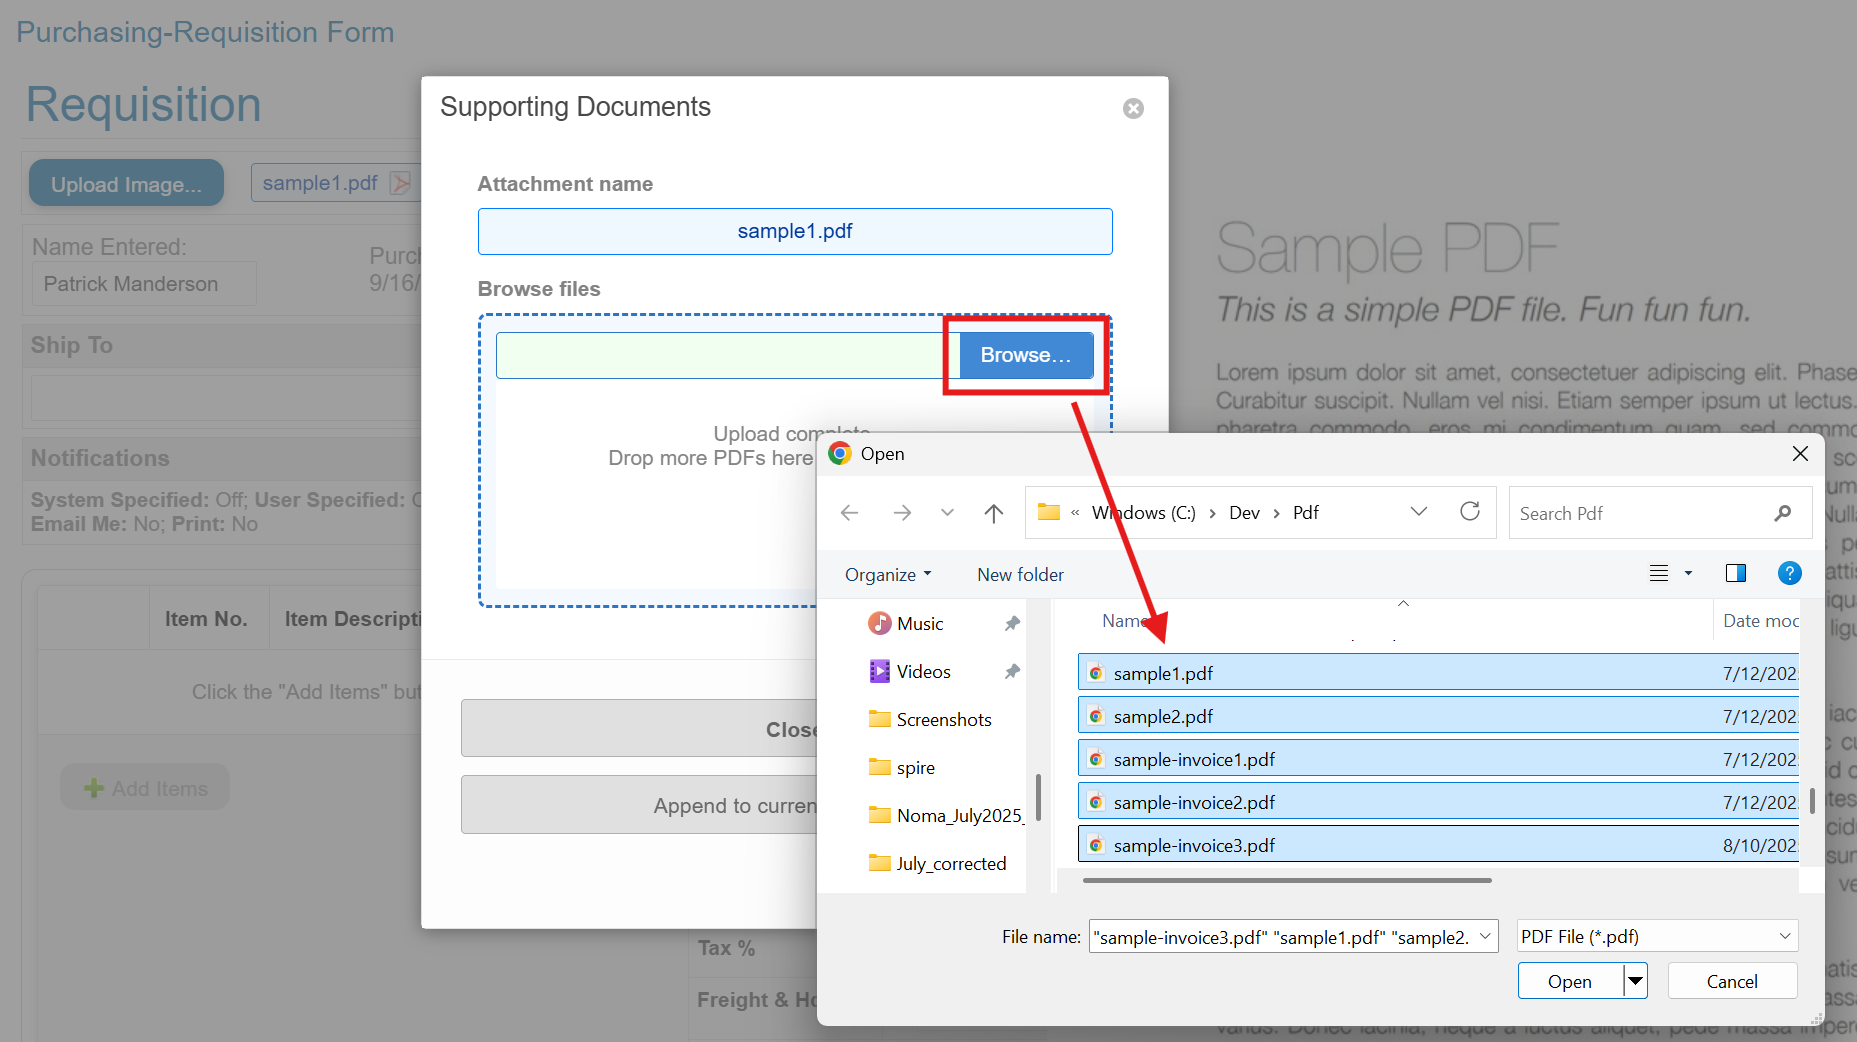Close the Supporting Documents dialog

pyautogui.click(x=1133, y=108)
